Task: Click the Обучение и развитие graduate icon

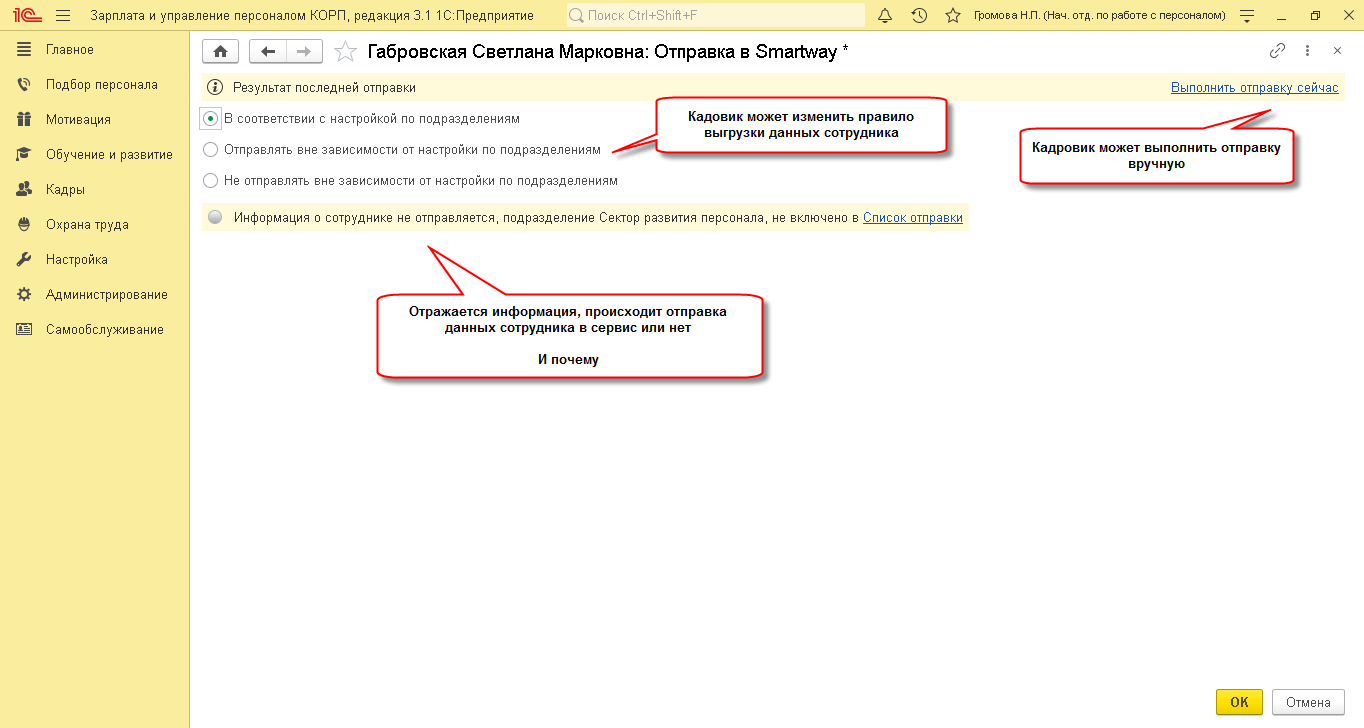Action: tap(24, 155)
